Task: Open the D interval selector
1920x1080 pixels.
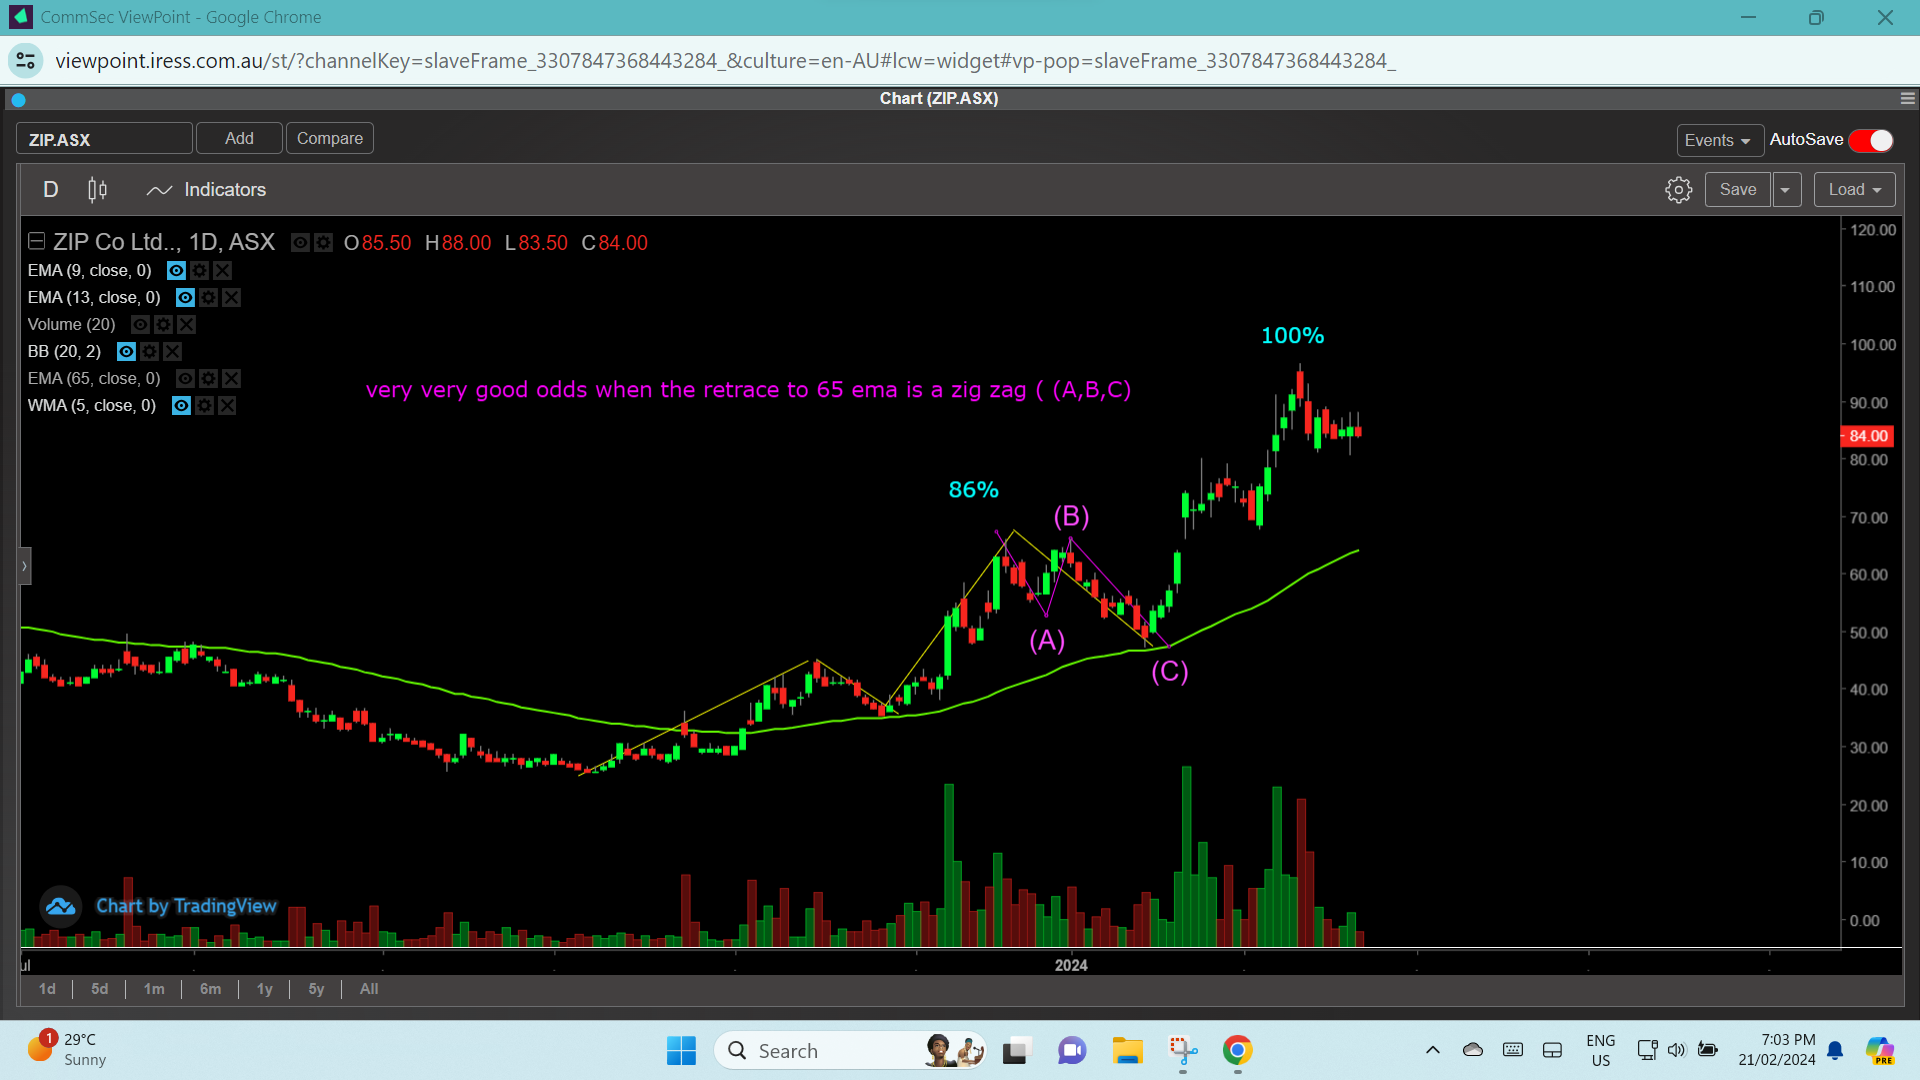Action: click(51, 190)
